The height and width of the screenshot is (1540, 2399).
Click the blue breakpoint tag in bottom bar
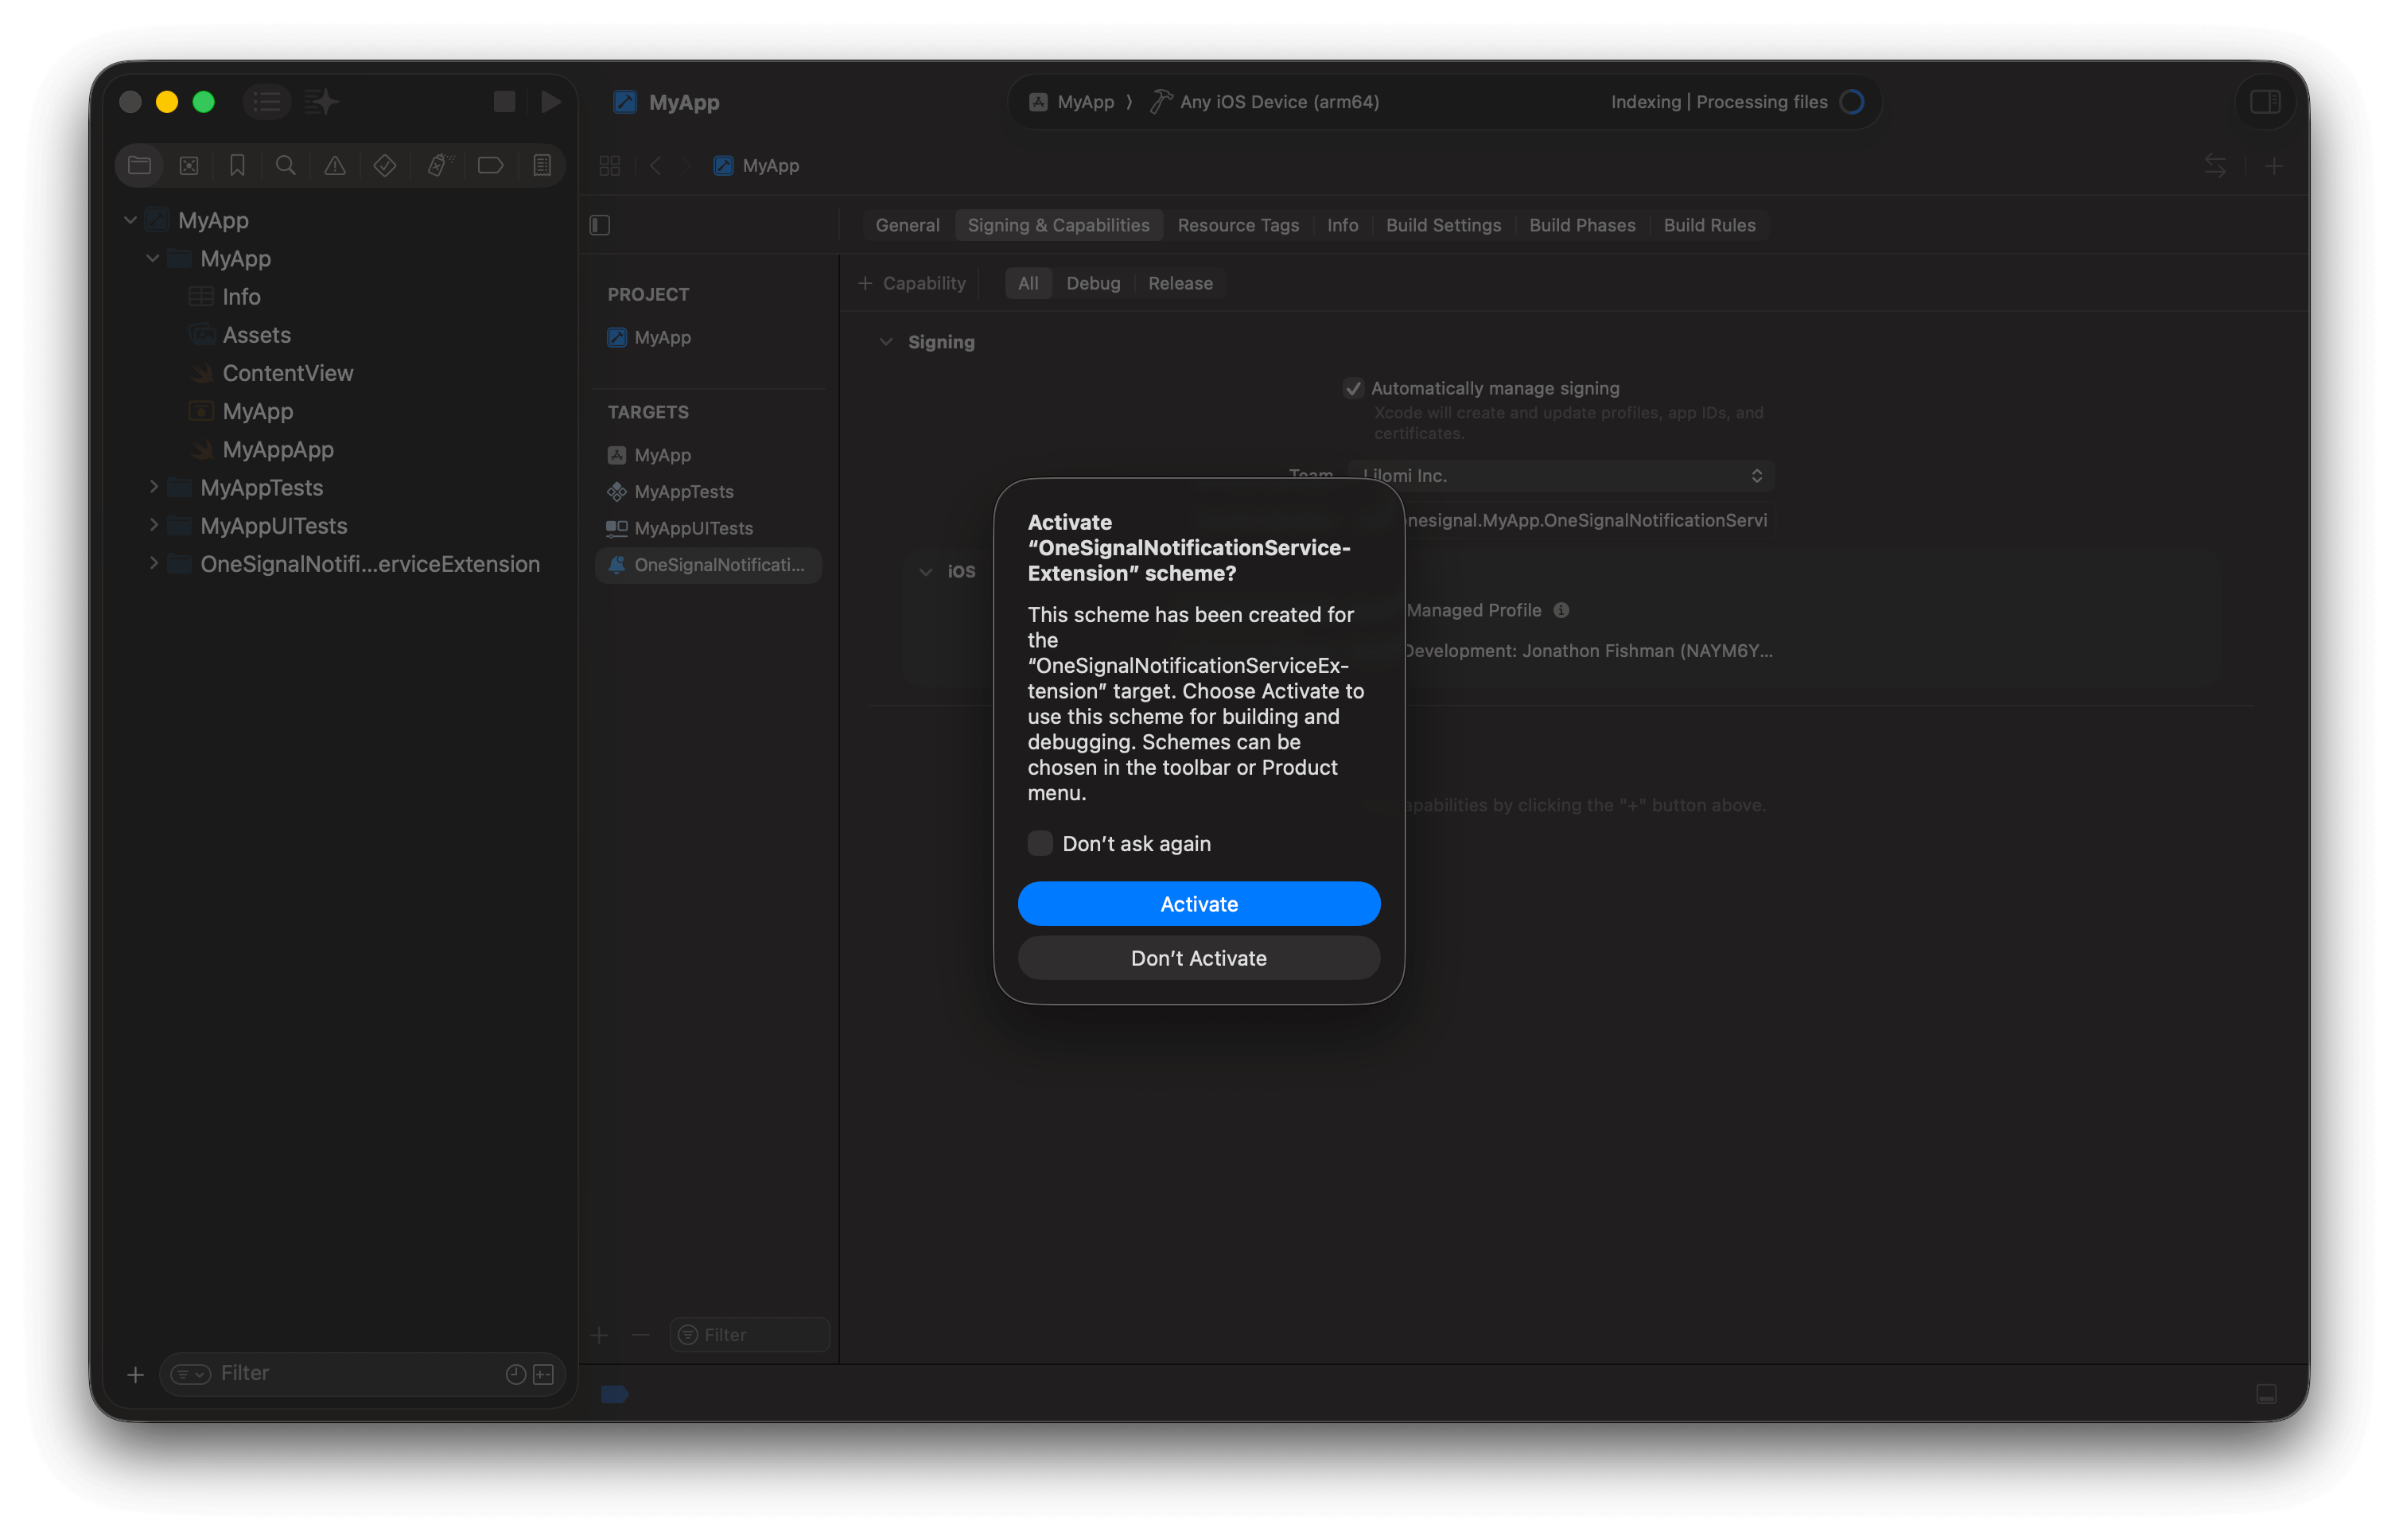point(614,1393)
